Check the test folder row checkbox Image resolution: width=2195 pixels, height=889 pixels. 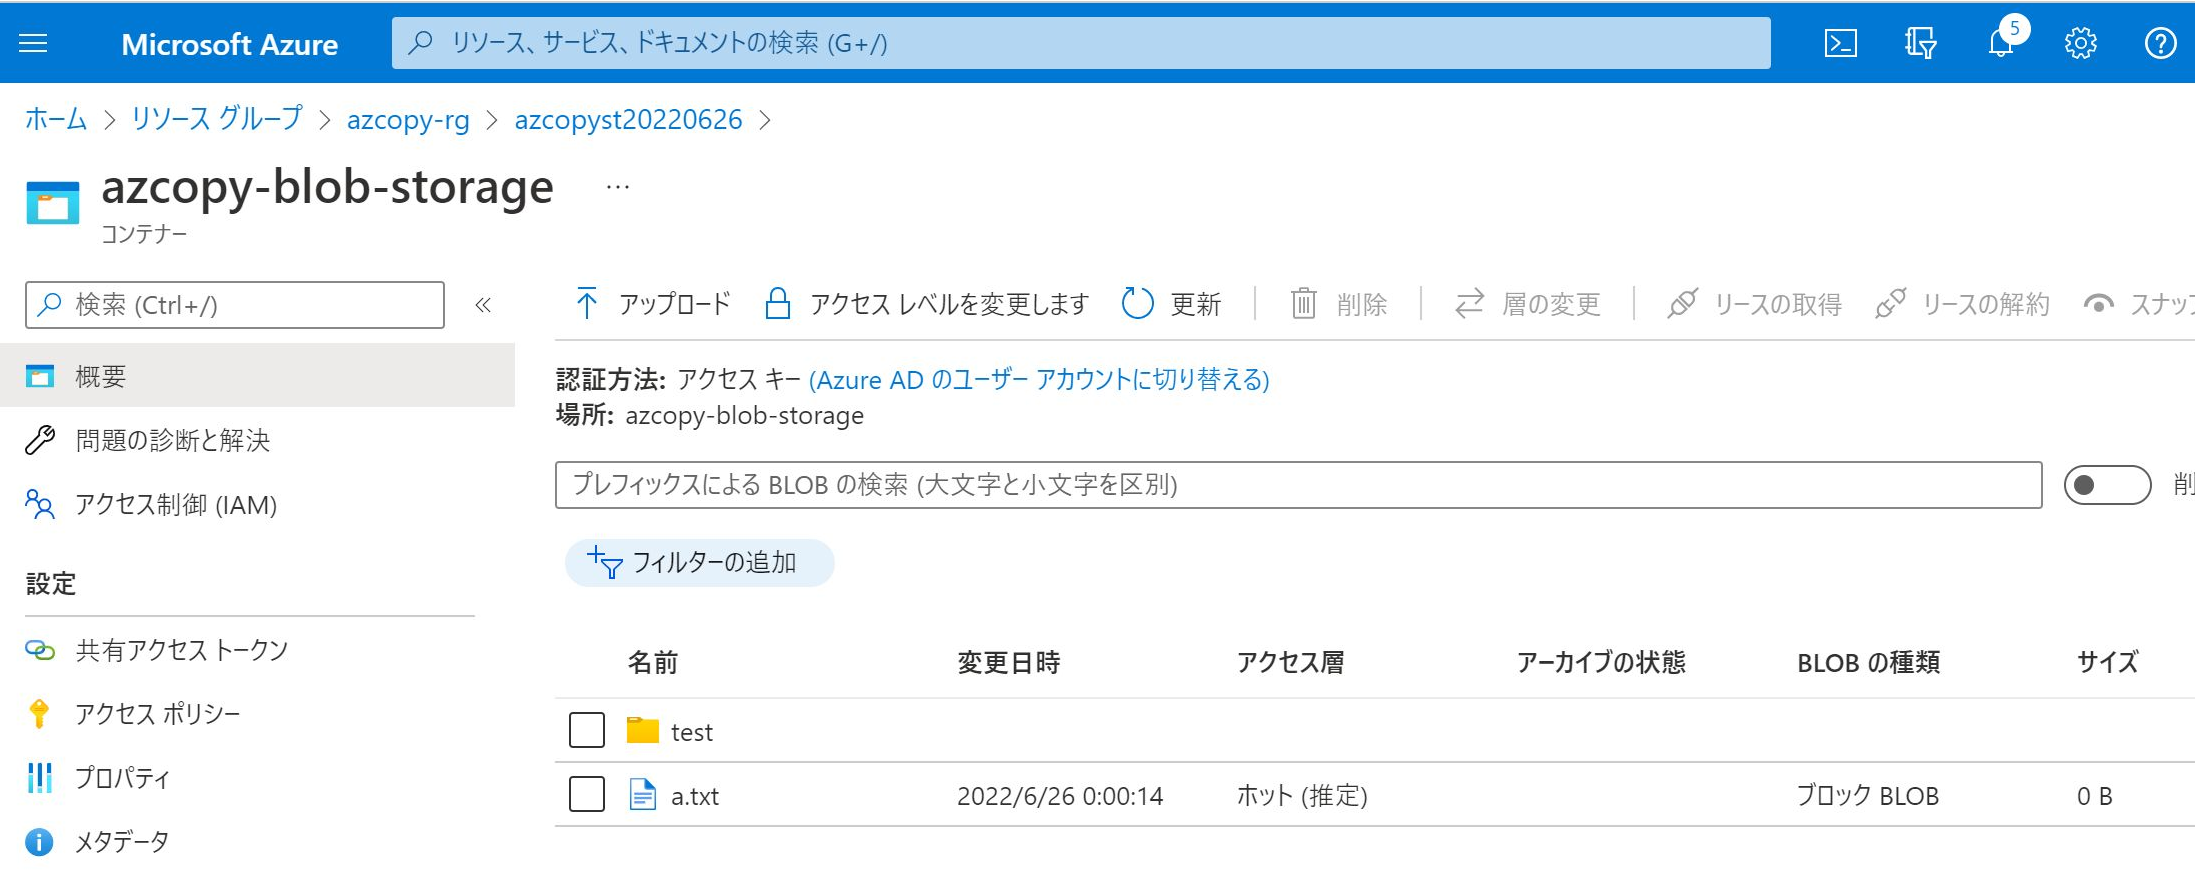pyautogui.click(x=587, y=730)
